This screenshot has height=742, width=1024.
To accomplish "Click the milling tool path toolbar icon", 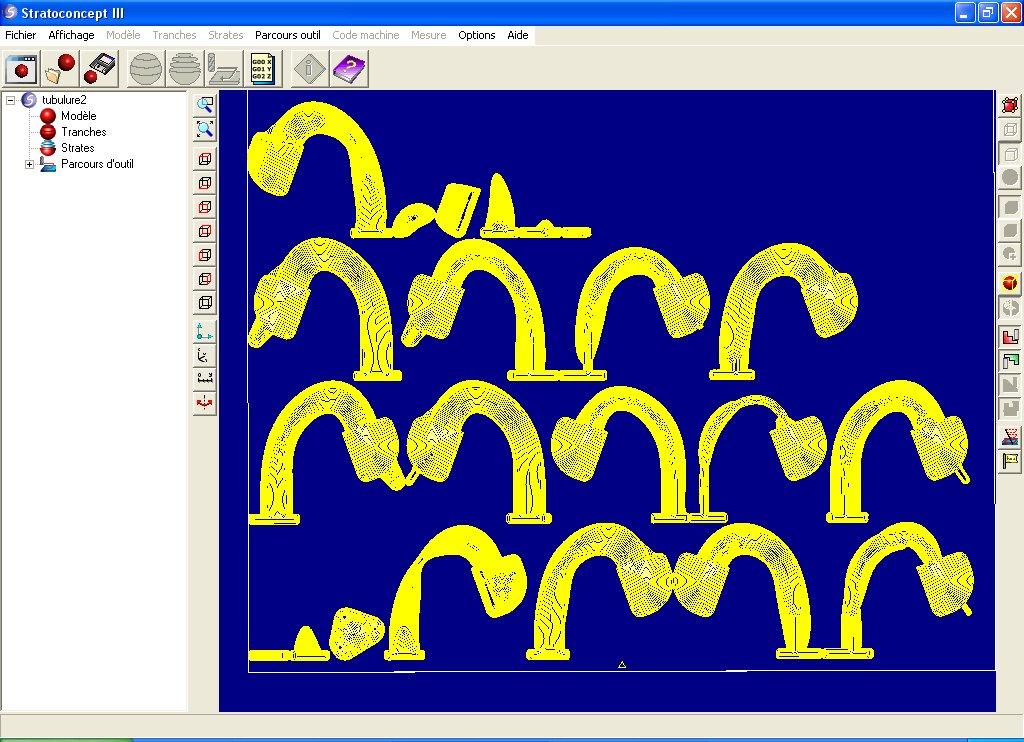I will (x=224, y=69).
